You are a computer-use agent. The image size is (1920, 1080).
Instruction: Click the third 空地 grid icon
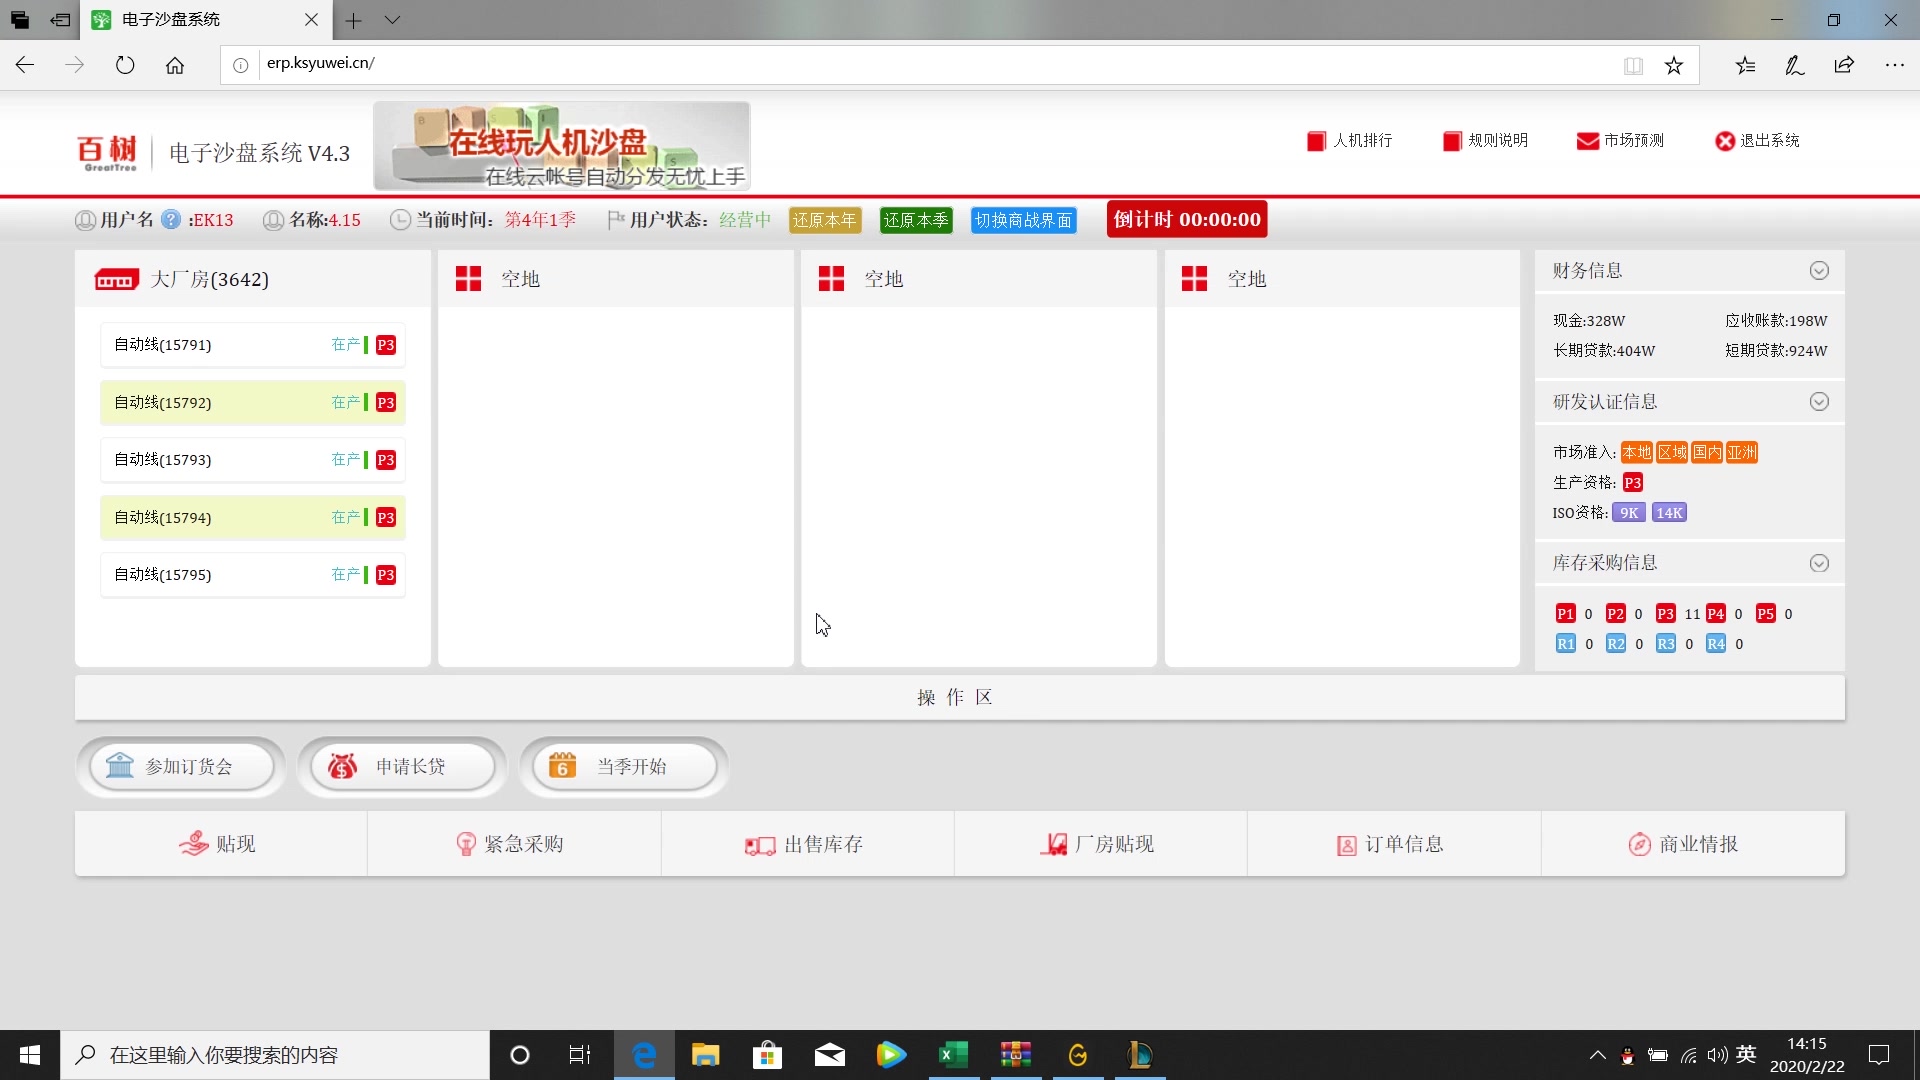pyautogui.click(x=1194, y=279)
